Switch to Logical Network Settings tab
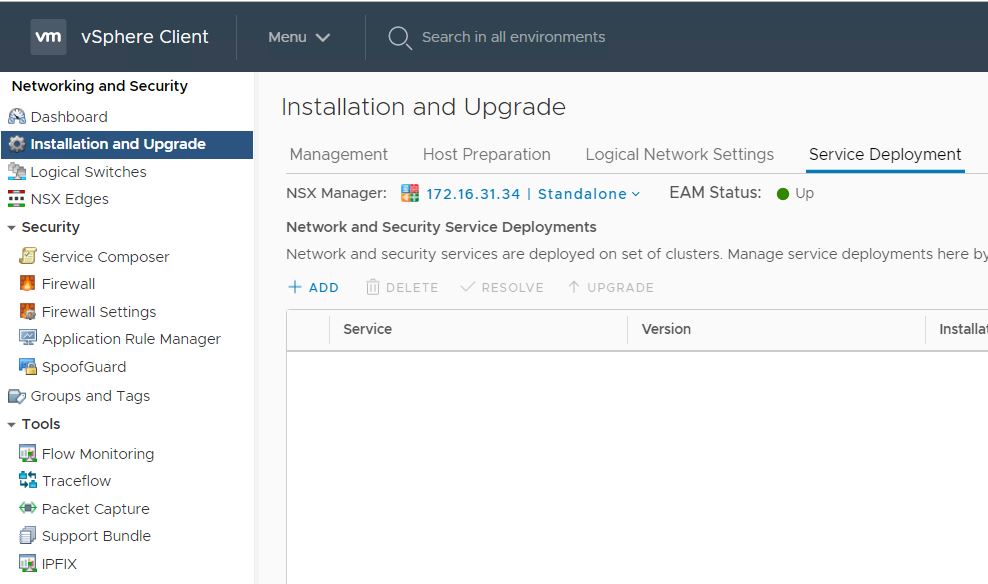The image size is (988, 584). tap(679, 154)
